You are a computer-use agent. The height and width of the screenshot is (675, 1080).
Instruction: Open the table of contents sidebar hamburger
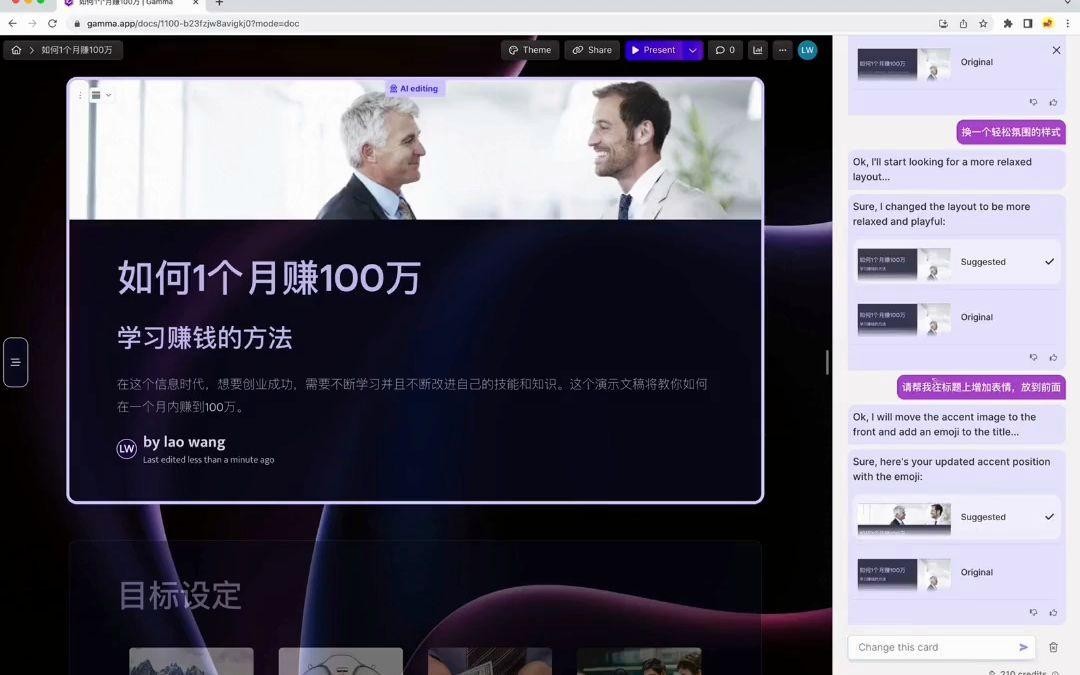click(x=15, y=362)
